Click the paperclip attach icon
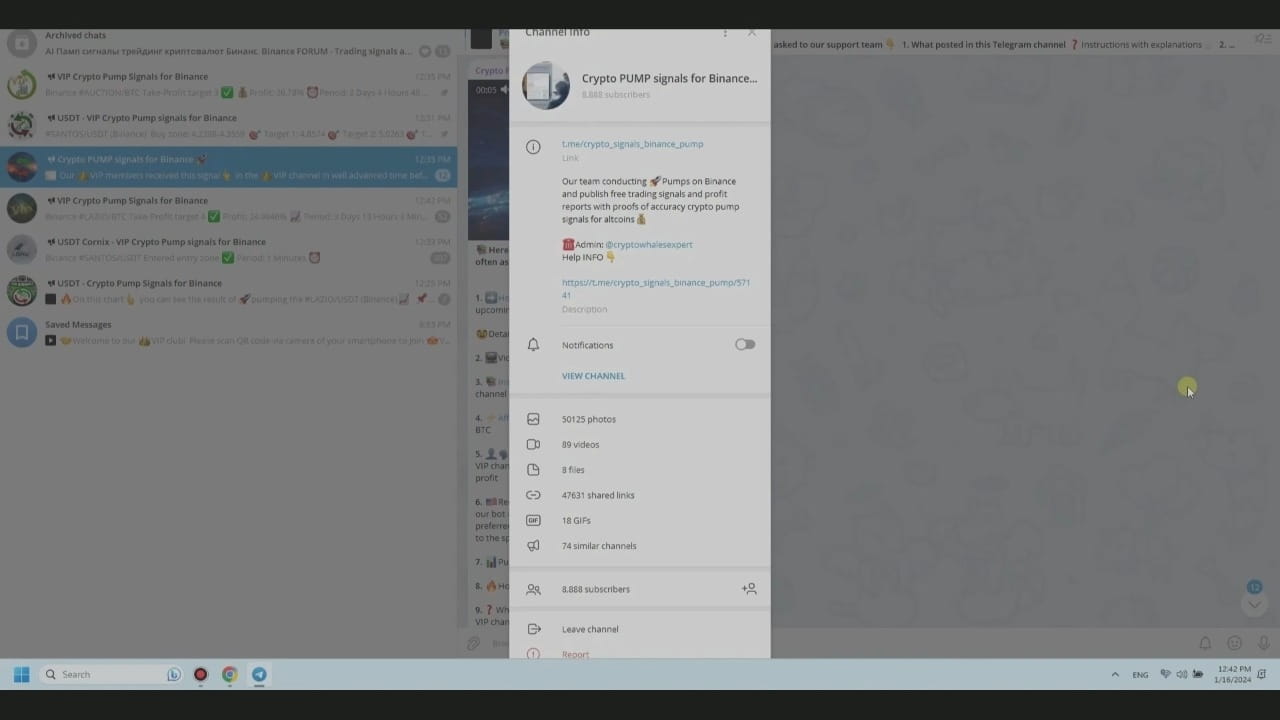1280x720 pixels. (474, 644)
